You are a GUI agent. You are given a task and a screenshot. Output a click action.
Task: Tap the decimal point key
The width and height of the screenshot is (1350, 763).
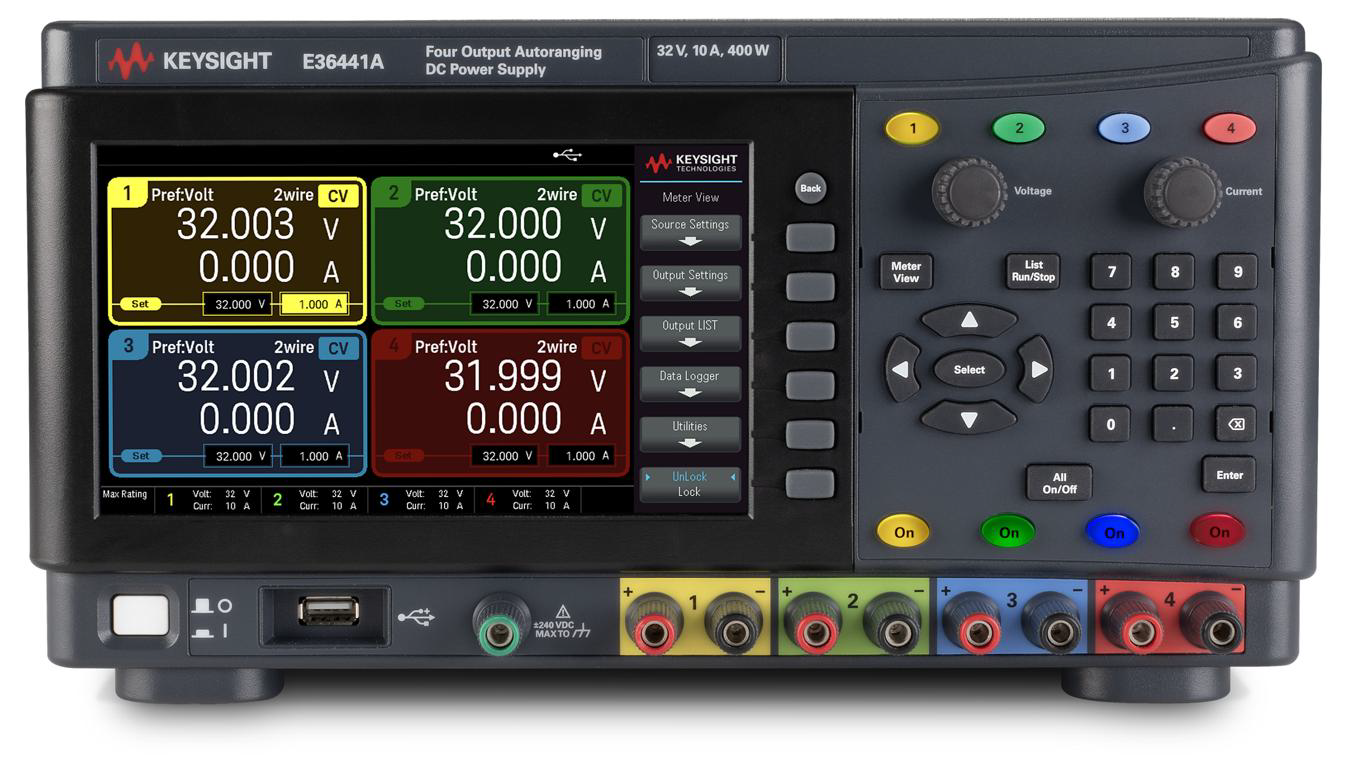click(1174, 424)
